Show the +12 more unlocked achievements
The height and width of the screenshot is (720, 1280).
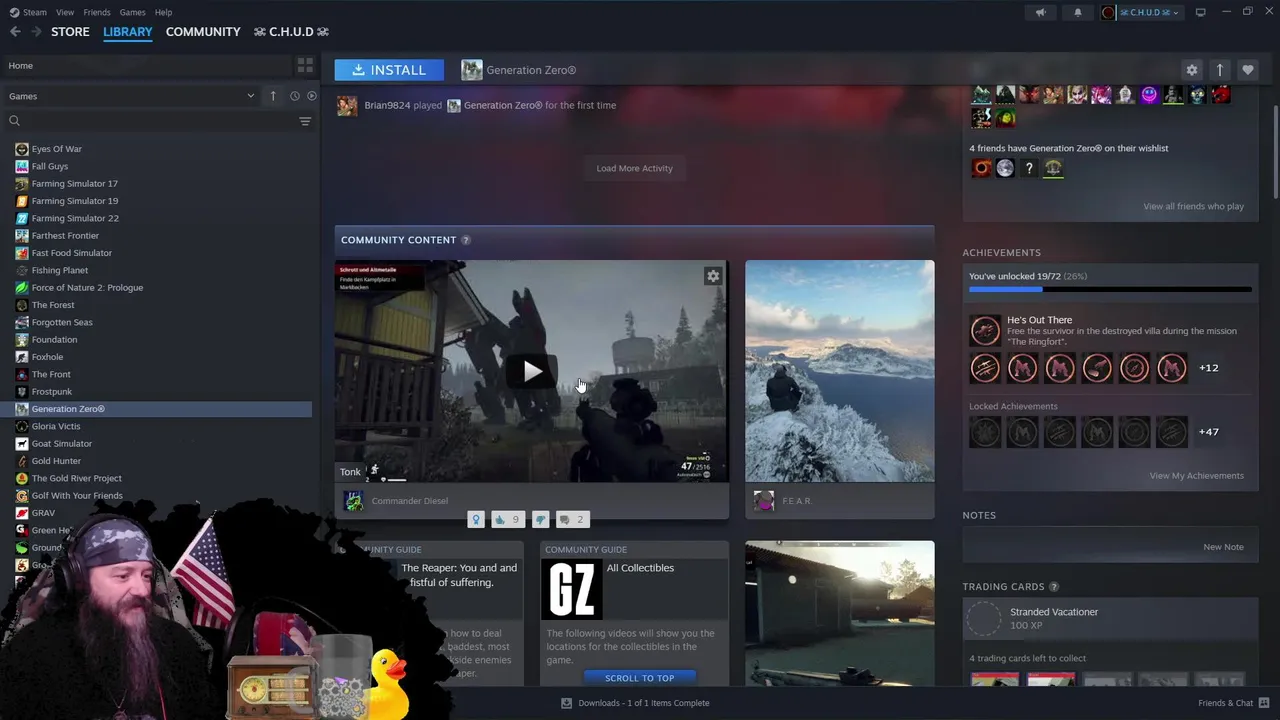pos(1209,368)
